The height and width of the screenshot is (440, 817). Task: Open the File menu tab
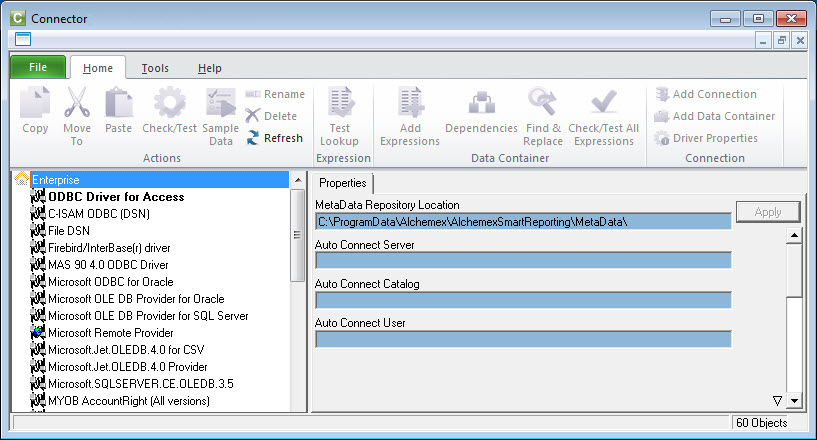38,67
